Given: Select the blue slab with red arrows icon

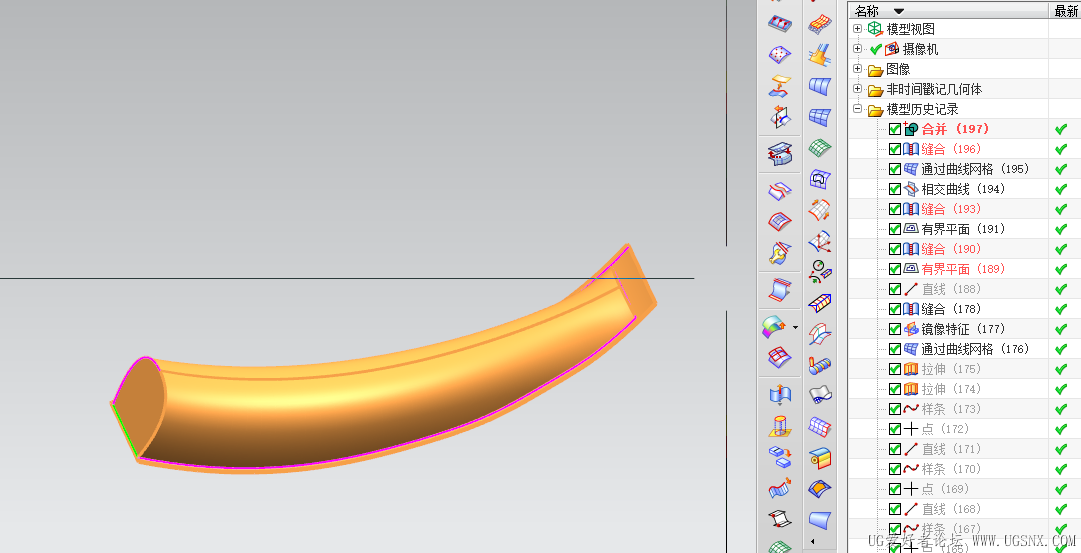Looking at the screenshot, I should (780, 23).
